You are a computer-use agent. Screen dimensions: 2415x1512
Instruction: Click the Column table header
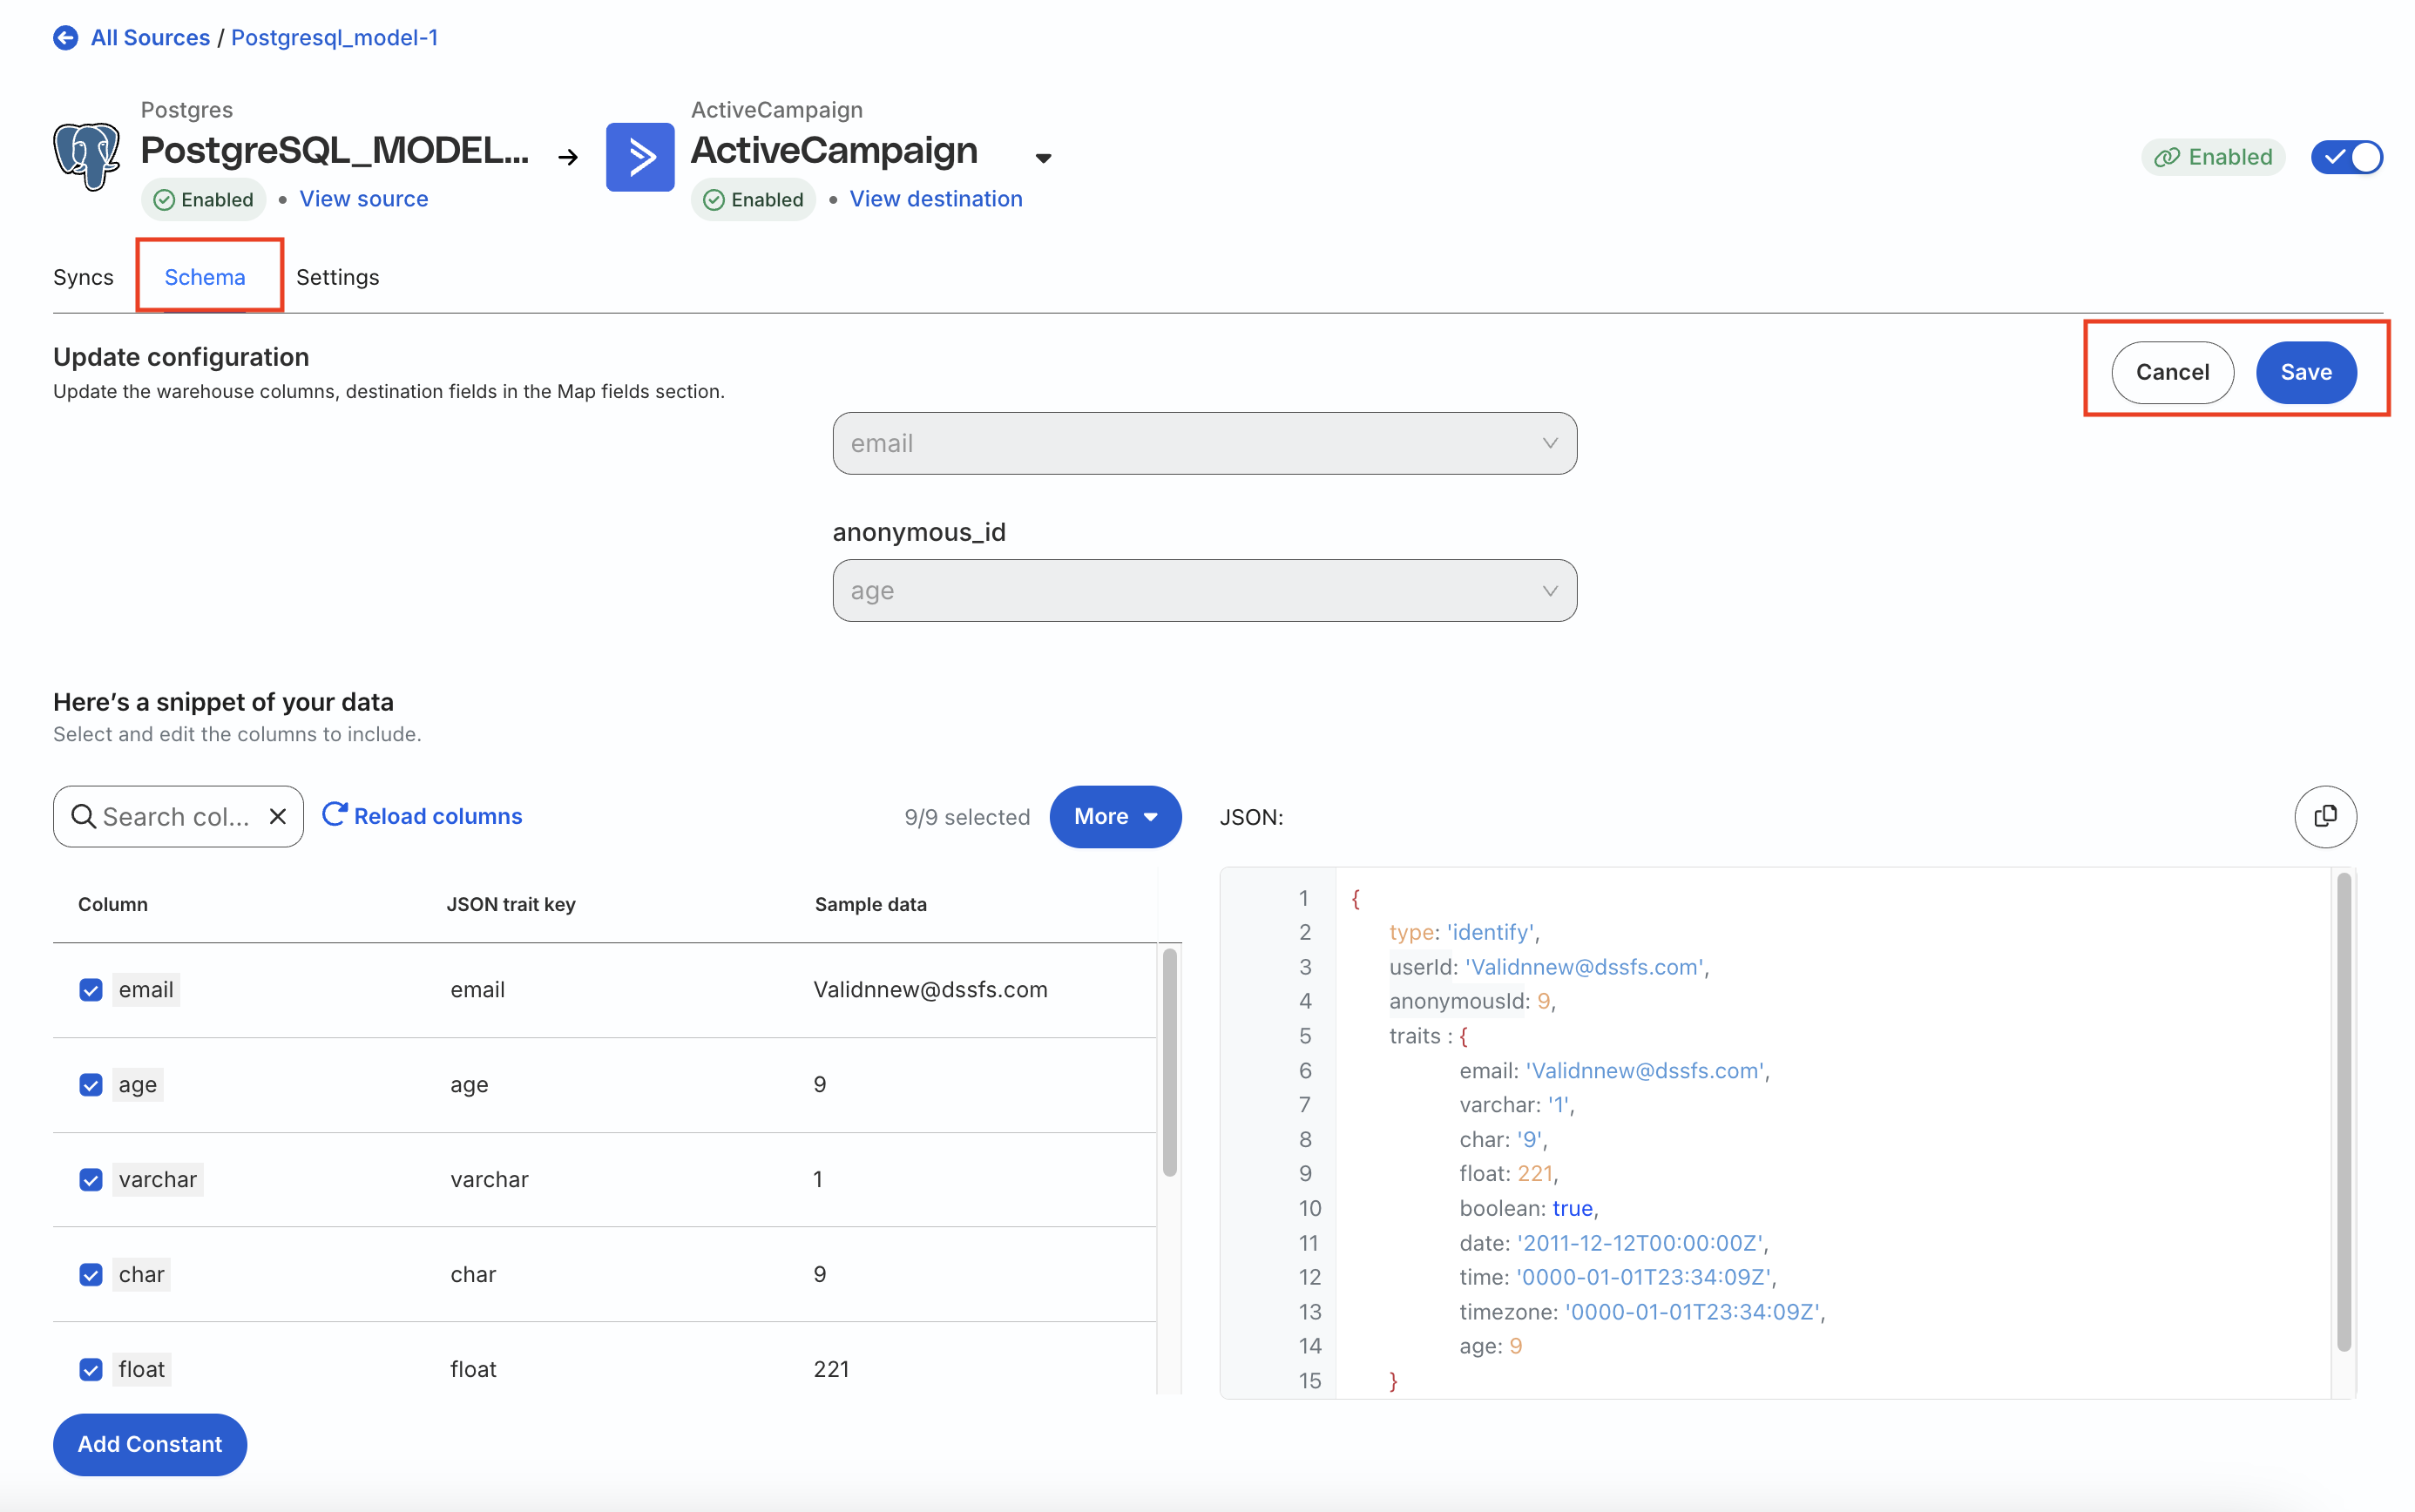click(x=113, y=904)
